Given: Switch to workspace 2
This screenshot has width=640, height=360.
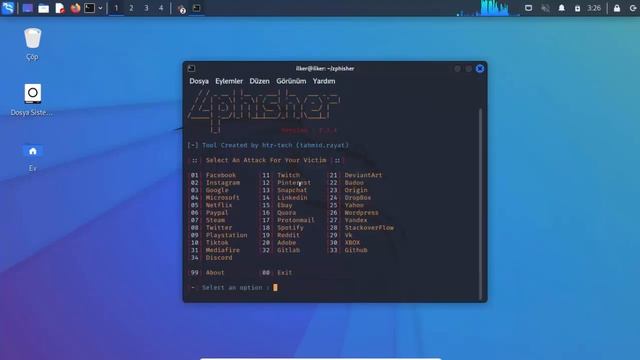Looking at the screenshot, I should (131, 8).
